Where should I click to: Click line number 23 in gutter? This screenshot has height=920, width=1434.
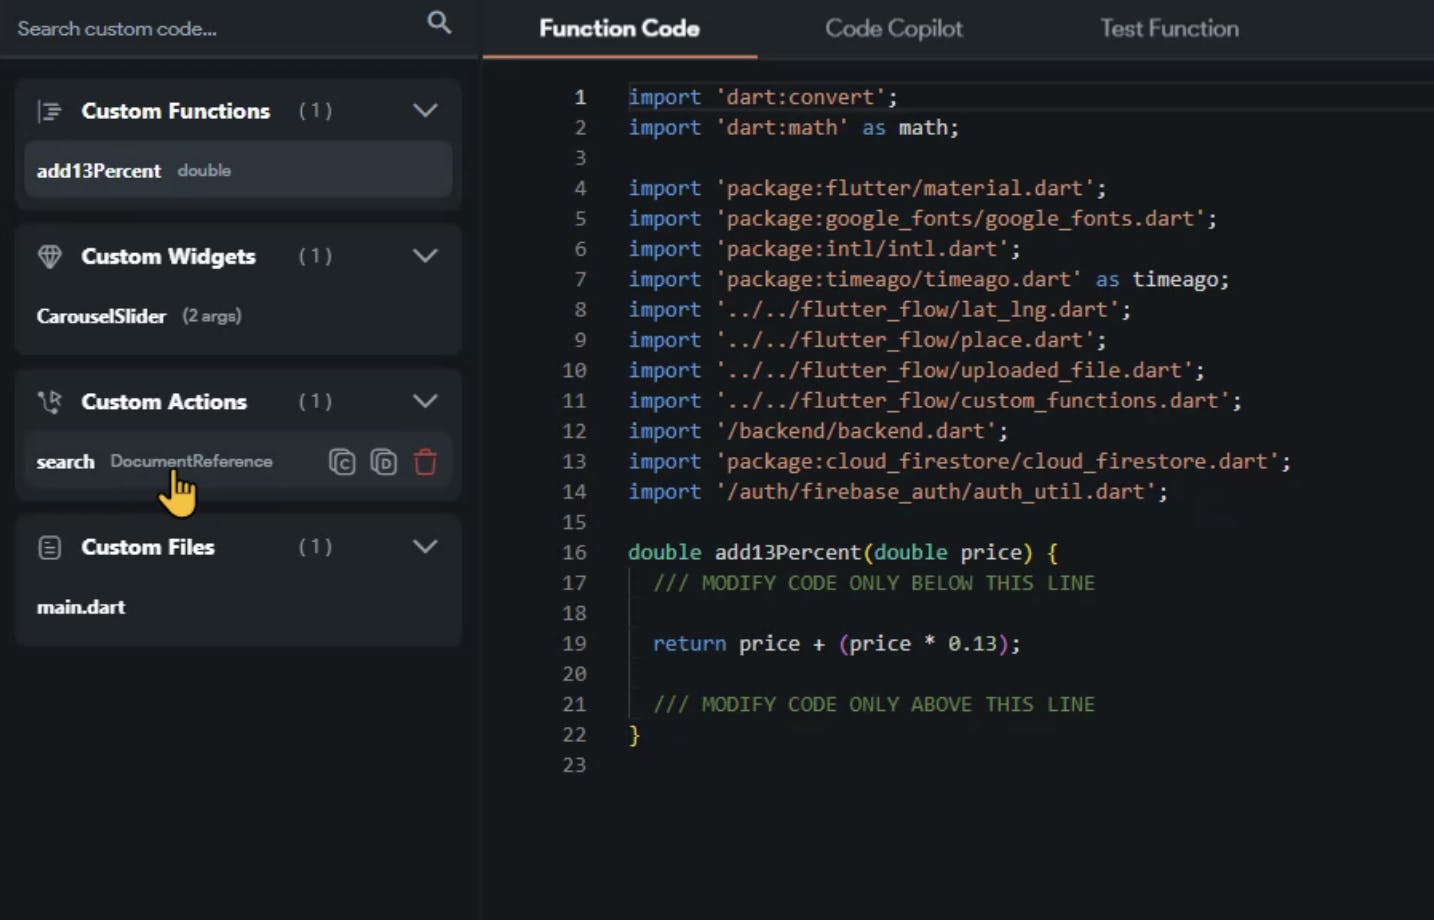574,765
